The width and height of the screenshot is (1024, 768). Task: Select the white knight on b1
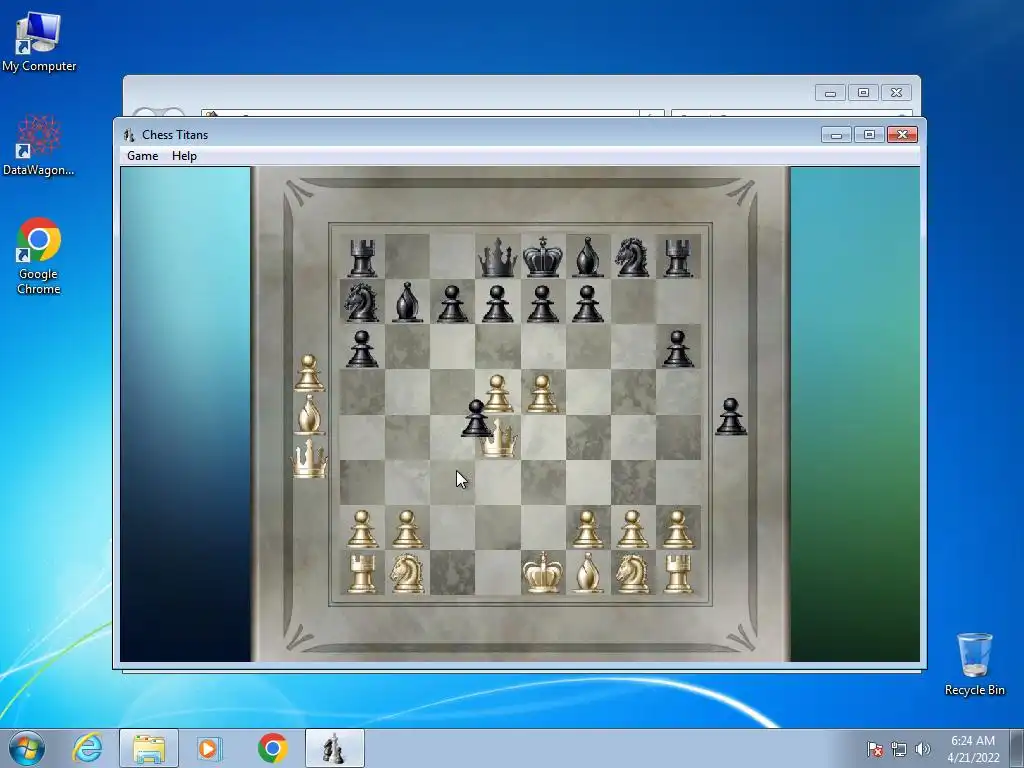pos(407,573)
